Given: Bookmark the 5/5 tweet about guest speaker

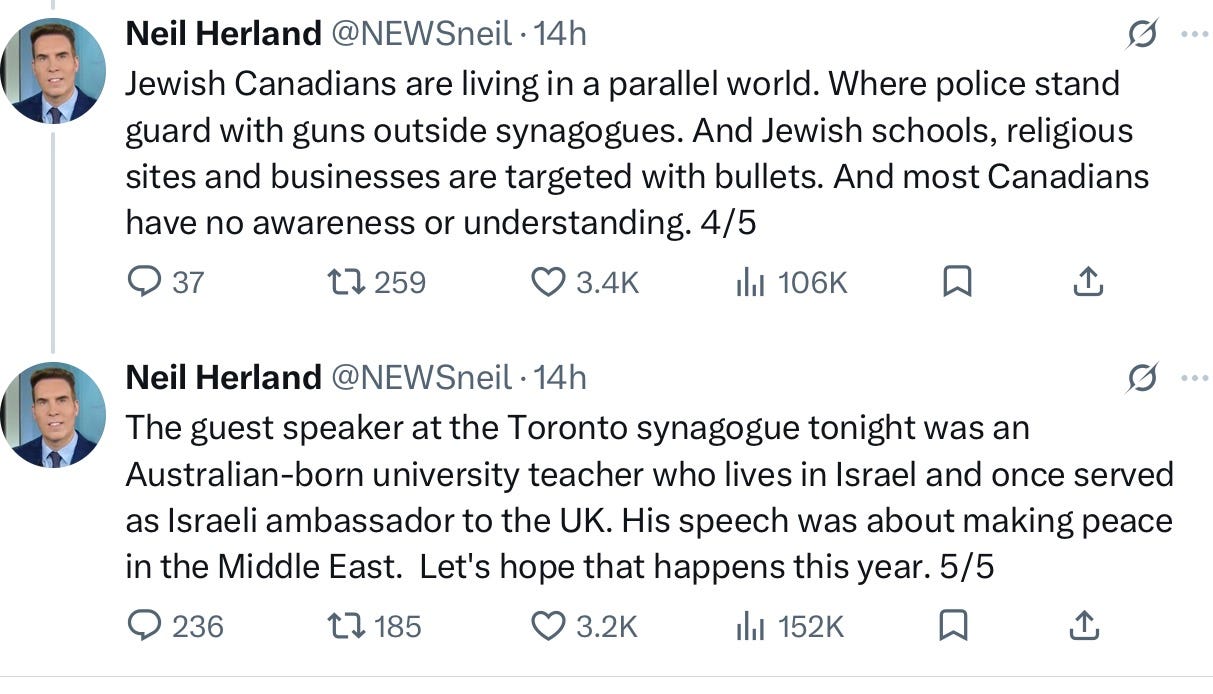Looking at the screenshot, I should pos(954,626).
